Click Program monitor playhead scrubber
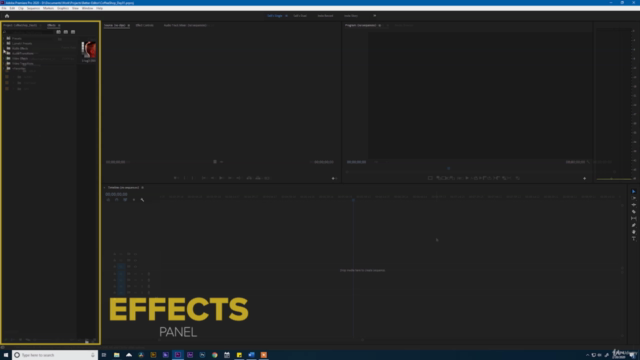Image resolution: width=640 pixels, height=360 pixels. tap(448, 168)
